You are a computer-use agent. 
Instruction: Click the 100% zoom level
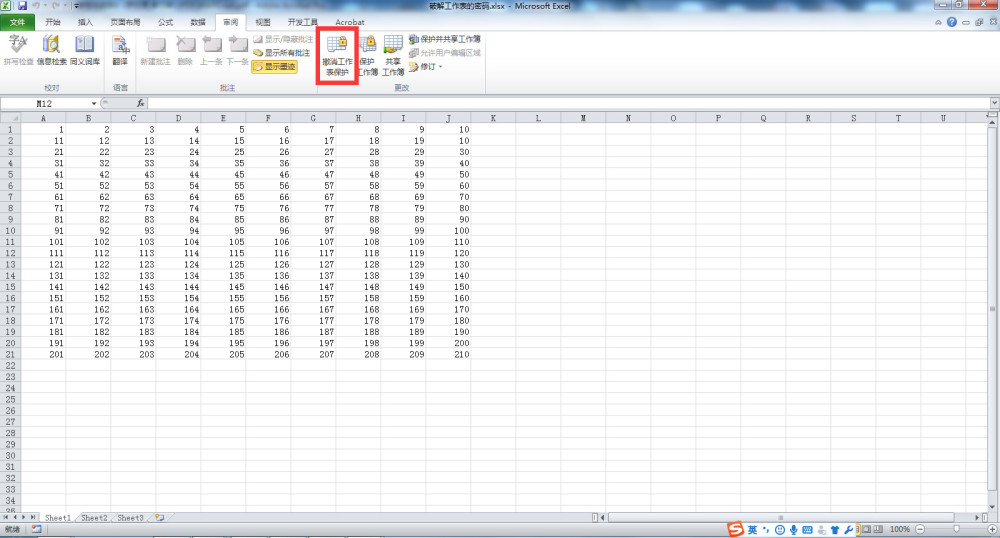coord(900,529)
